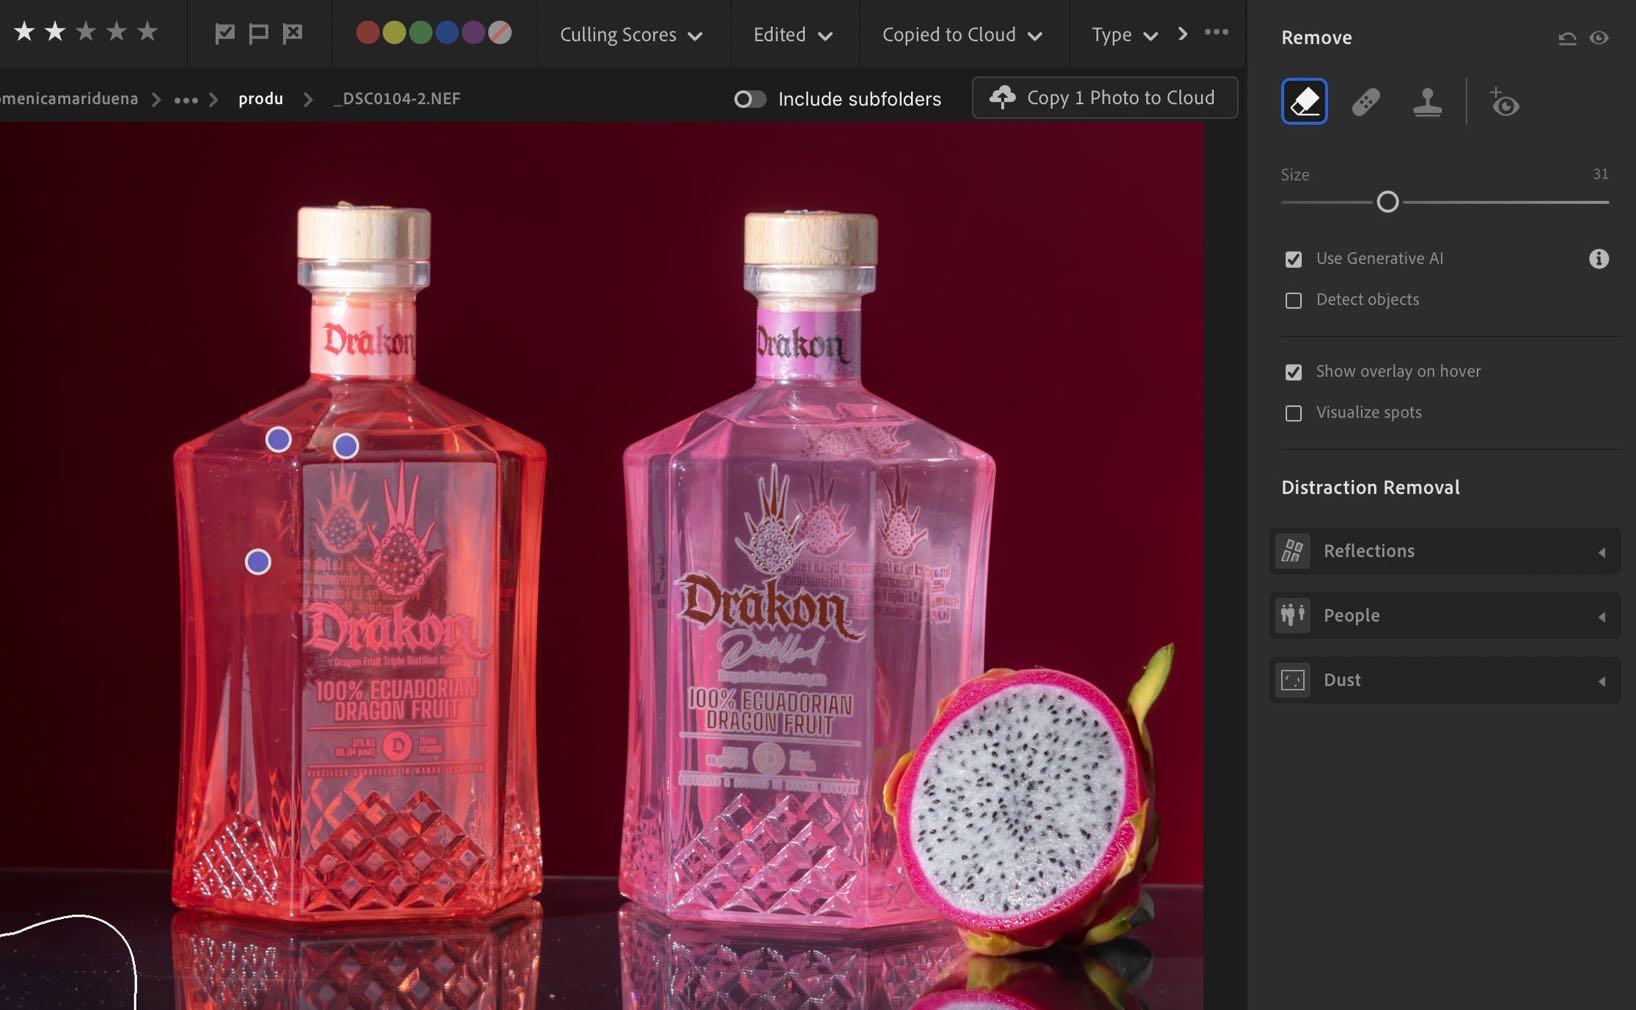The height and width of the screenshot is (1010, 1636).
Task: Click the Remove panel title
Action: 1316,38
